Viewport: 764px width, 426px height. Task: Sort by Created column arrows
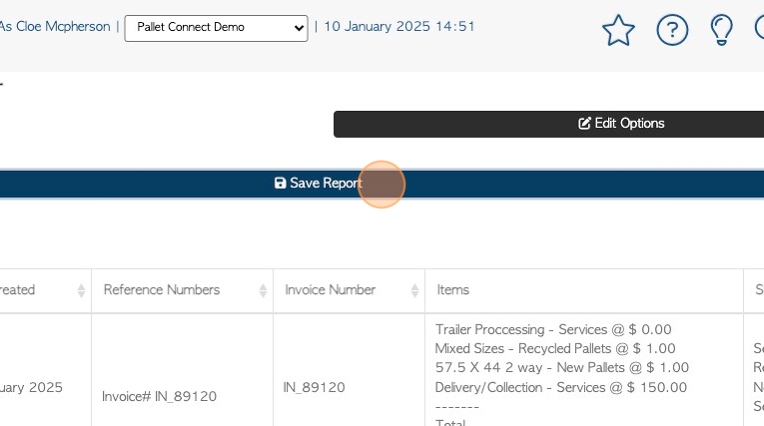(81, 290)
